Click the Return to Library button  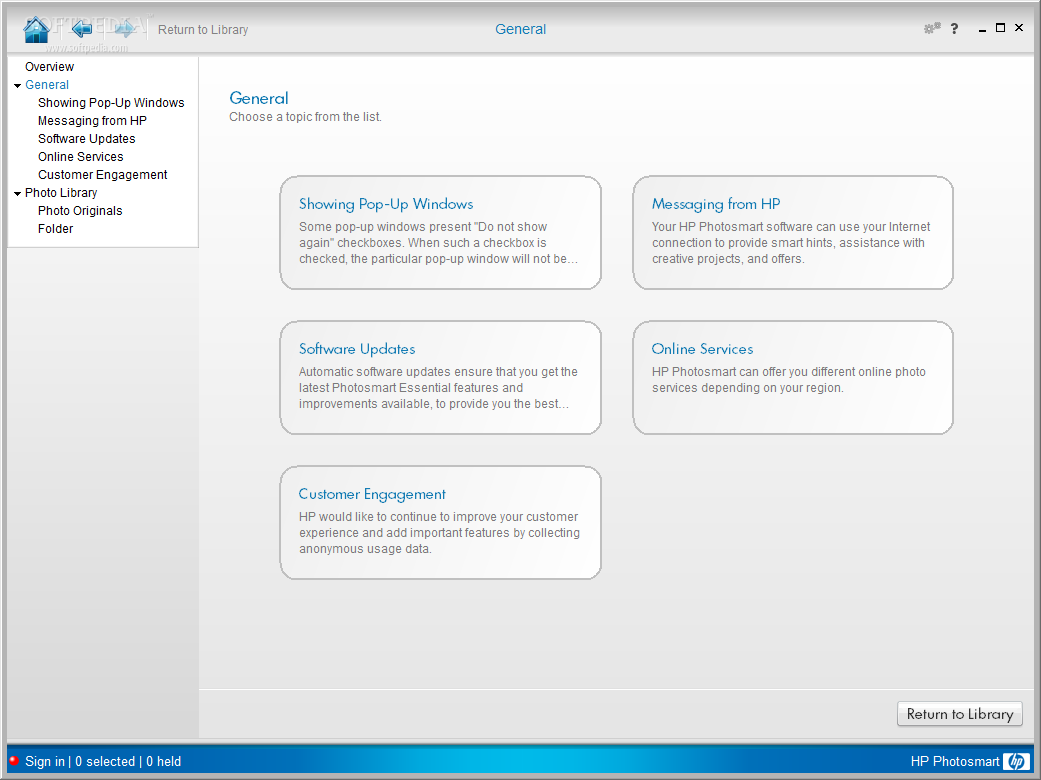click(x=959, y=714)
